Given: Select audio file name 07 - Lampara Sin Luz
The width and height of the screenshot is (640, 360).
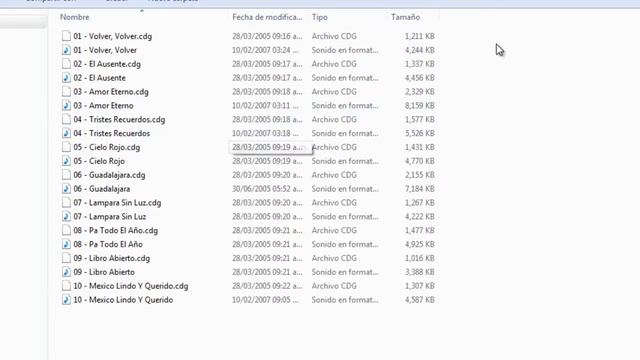Looking at the screenshot, I should (x=109, y=217).
